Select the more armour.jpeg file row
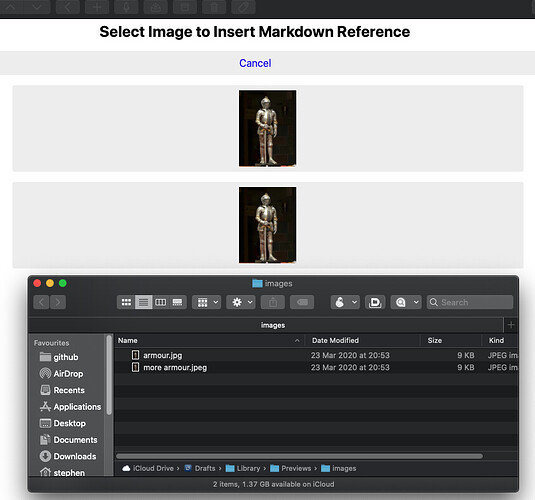535x500 pixels. (316, 368)
